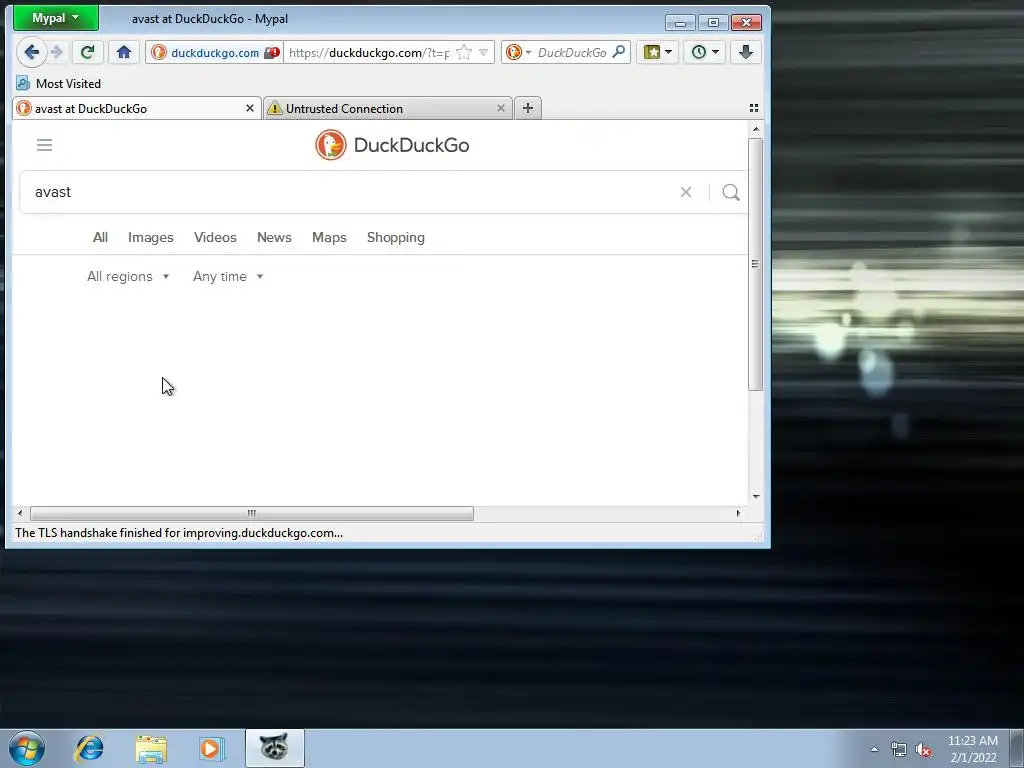This screenshot has height=768, width=1024.
Task: Minimize the Mypal browser window
Action: [680, 23]
